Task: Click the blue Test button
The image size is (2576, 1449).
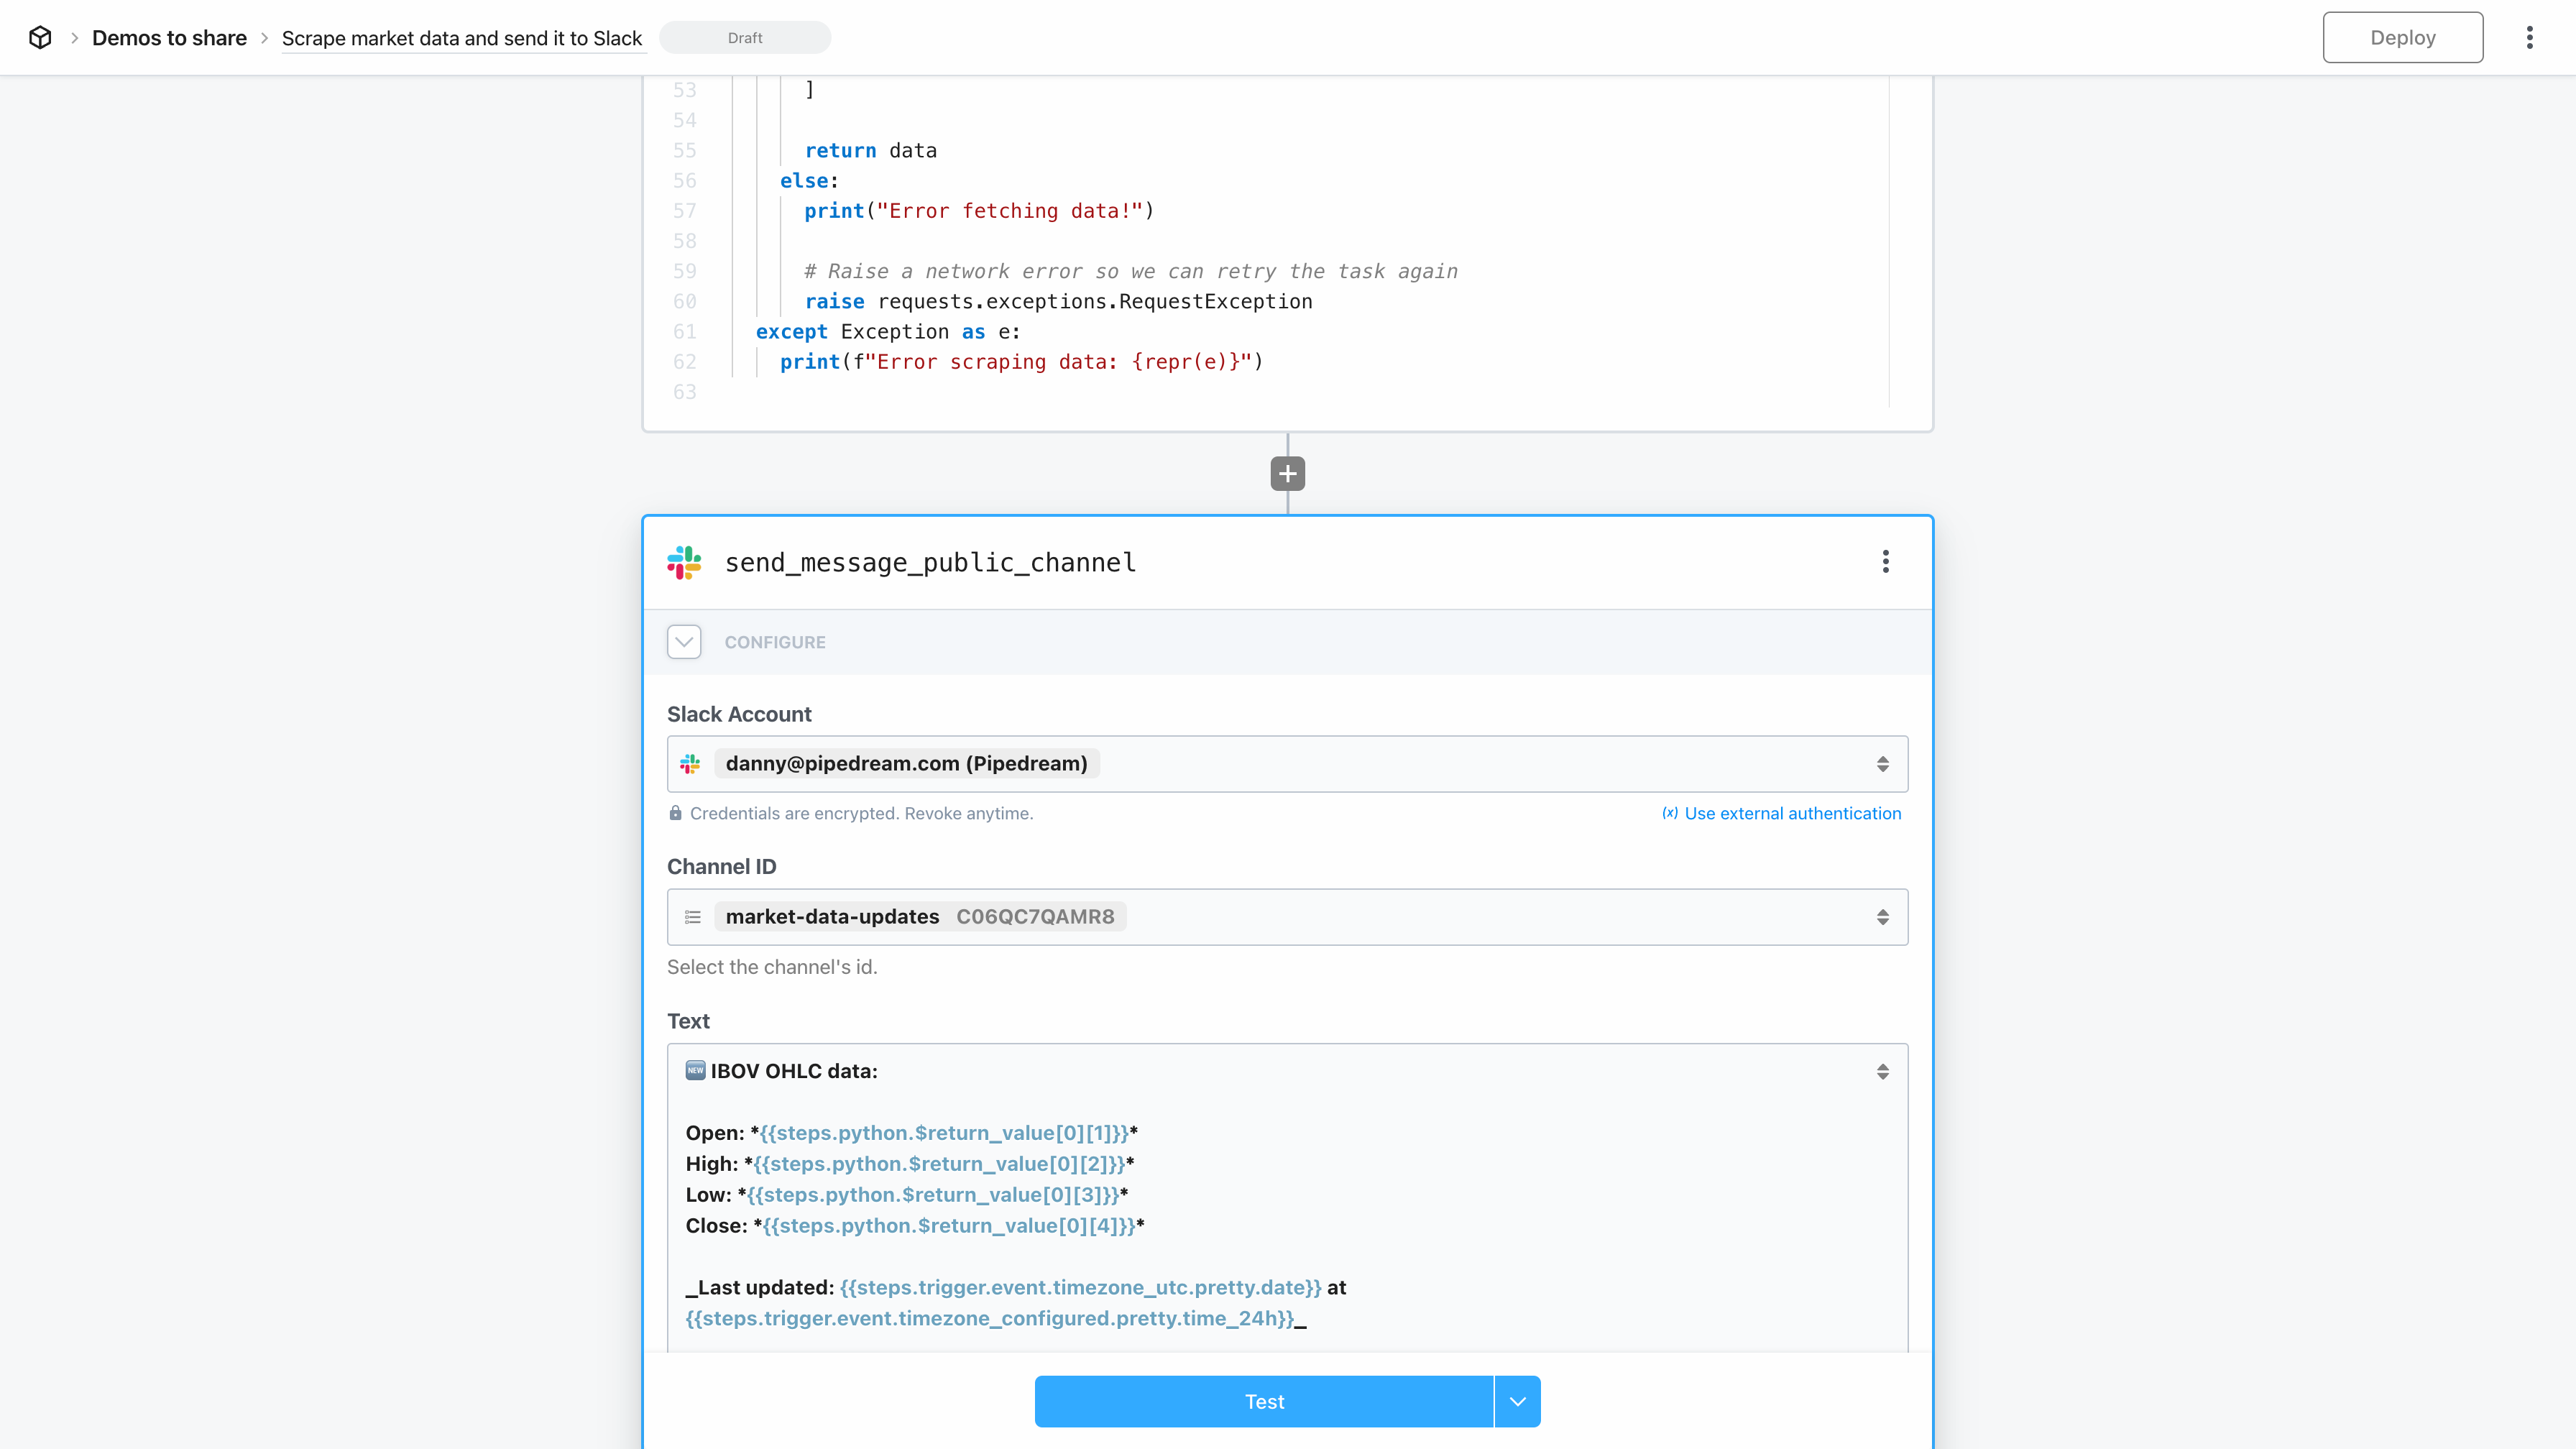Action: [x=1263, y=1401]
